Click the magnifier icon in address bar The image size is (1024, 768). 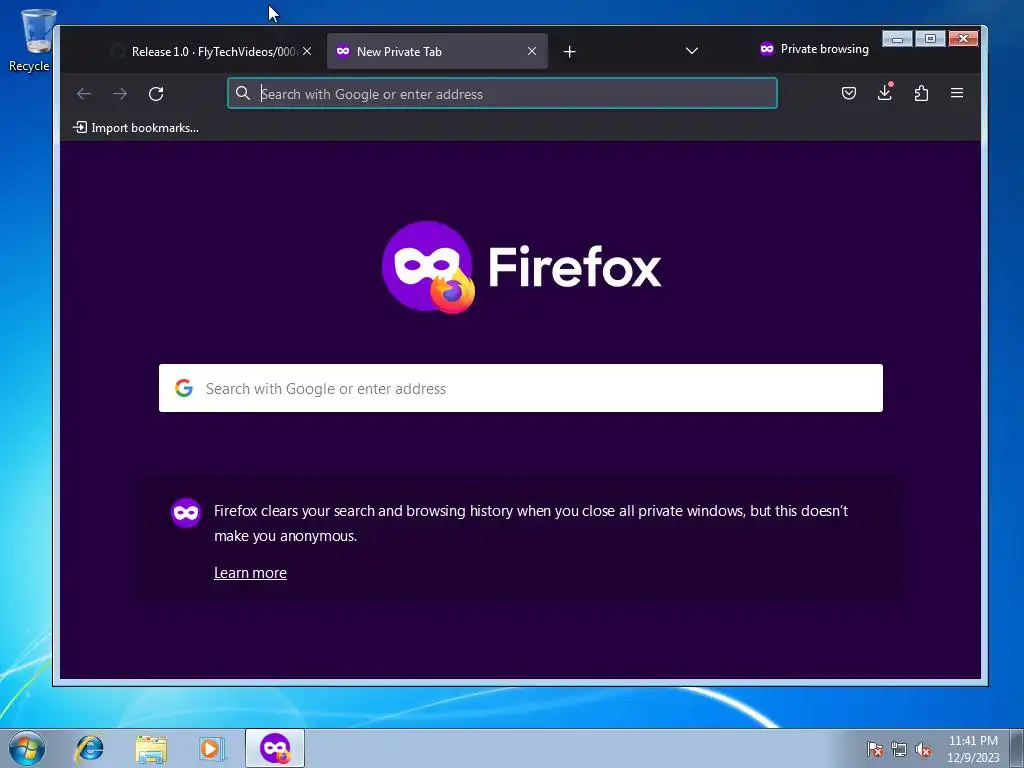click(243, 93)
